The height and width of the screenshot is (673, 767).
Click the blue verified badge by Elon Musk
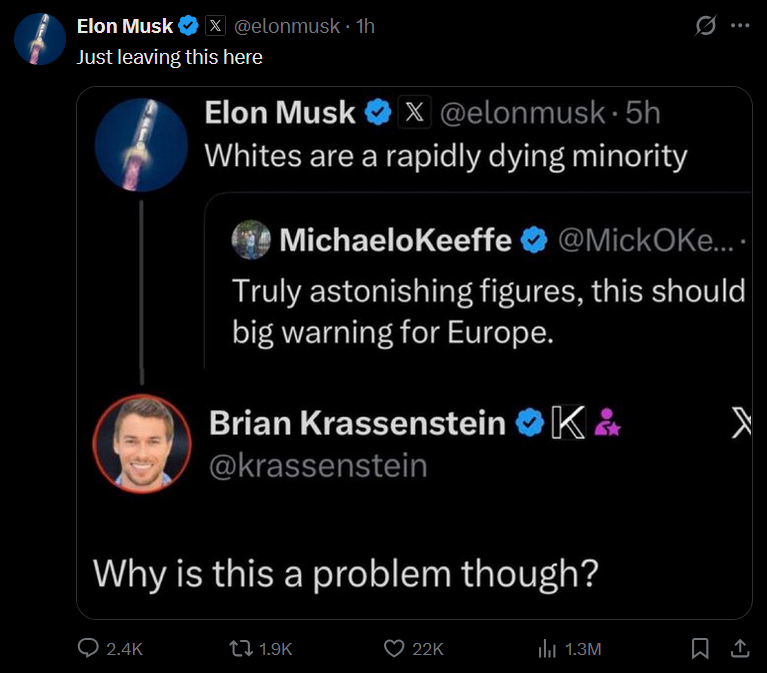(x=187, y=27)
